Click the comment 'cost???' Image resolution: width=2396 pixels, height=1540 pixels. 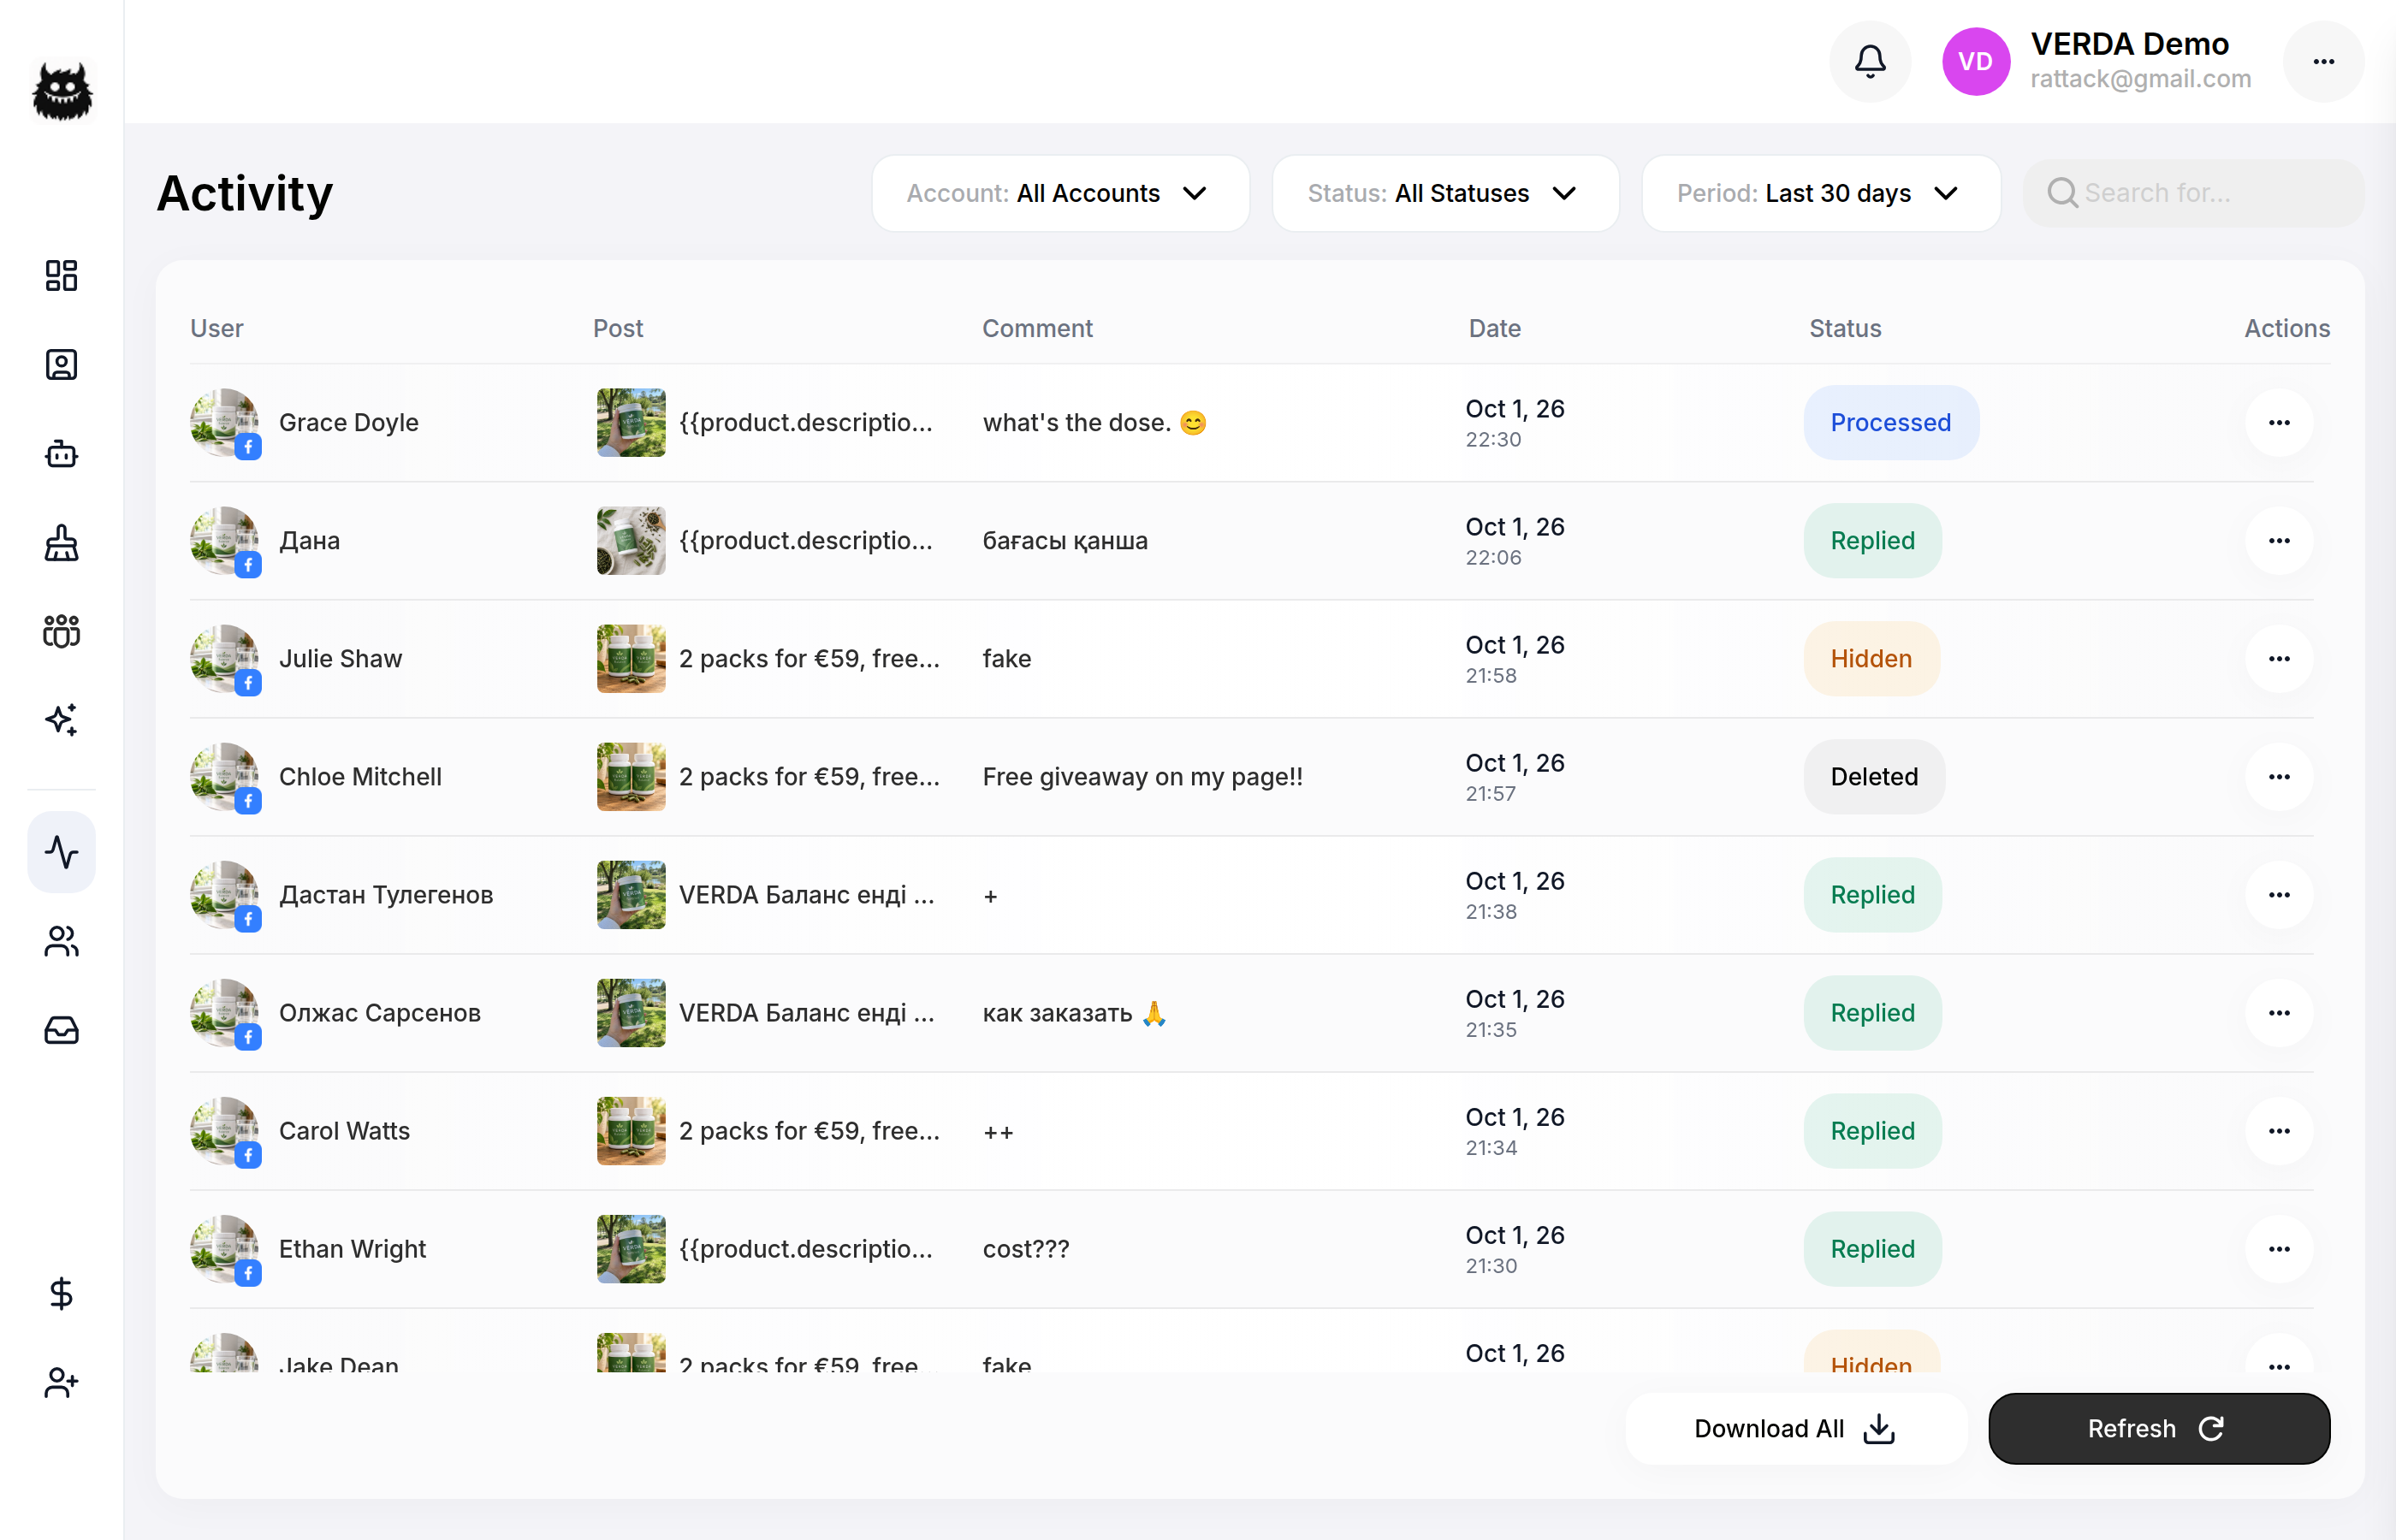1026,1249
